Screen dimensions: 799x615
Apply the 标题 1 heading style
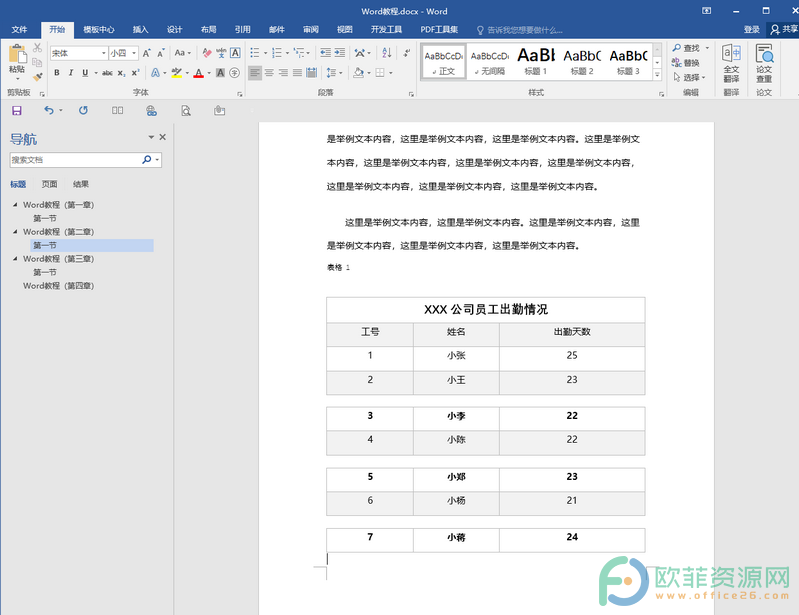536,62
